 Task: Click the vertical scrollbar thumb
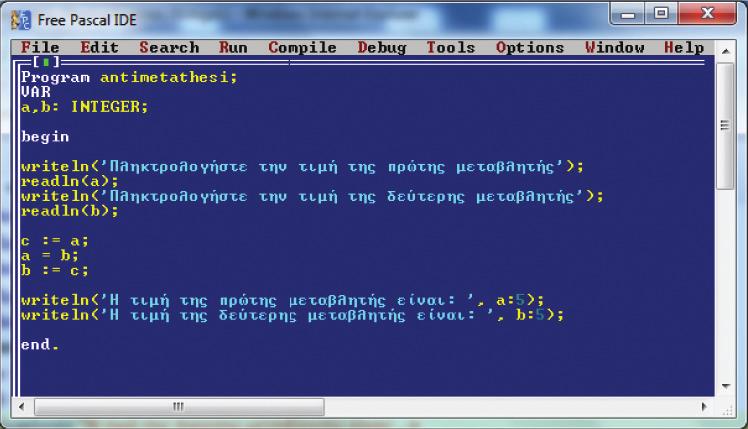pos(725,126)
